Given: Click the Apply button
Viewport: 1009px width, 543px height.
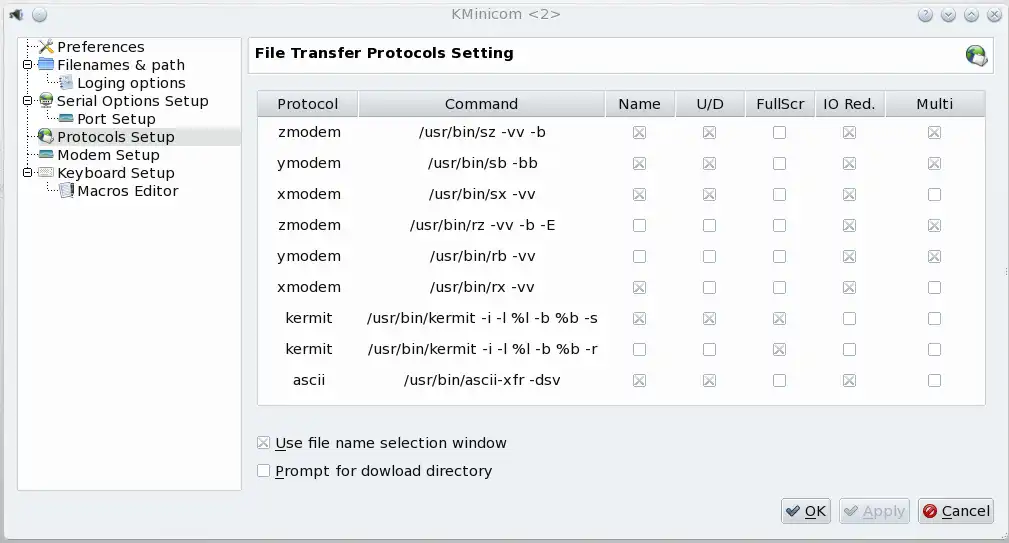Looking at the screenshot, I should 874,511.
